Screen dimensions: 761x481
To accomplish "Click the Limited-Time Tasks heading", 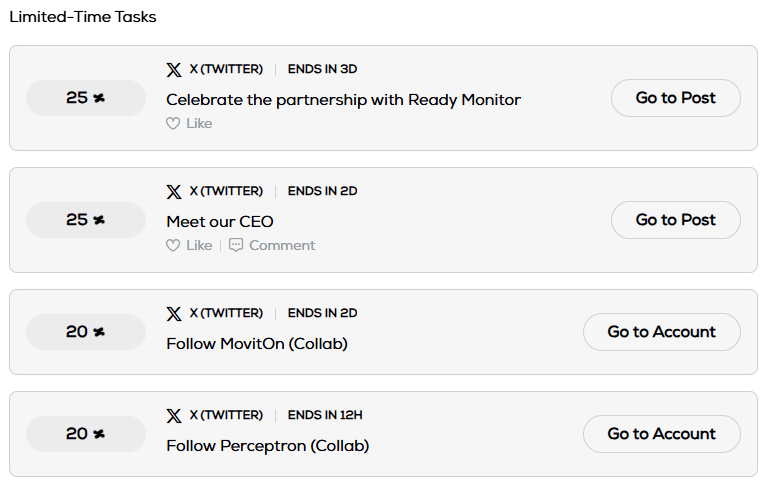I will (x=83, y=17).
